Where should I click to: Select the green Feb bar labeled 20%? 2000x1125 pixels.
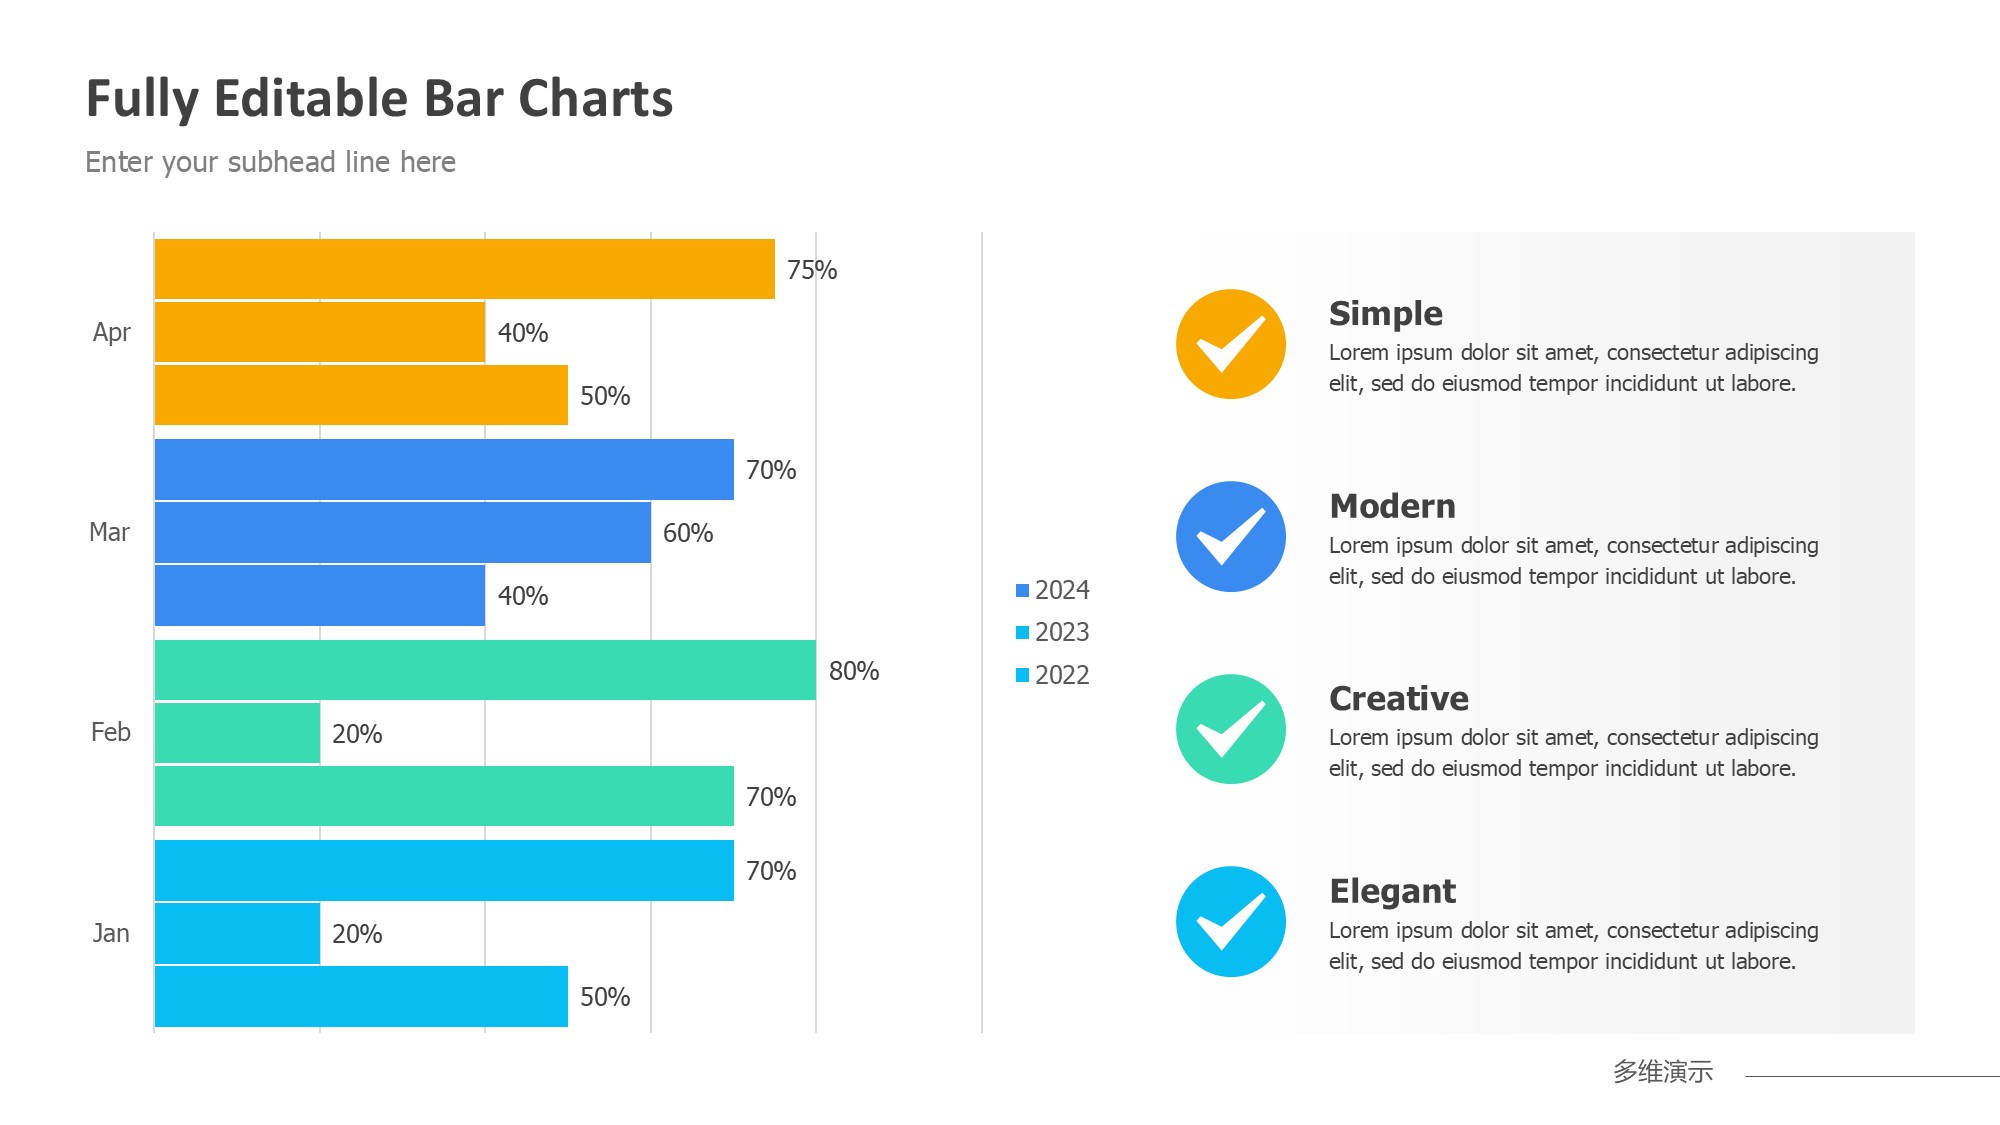pyautogui.click(x=237, y=734)
